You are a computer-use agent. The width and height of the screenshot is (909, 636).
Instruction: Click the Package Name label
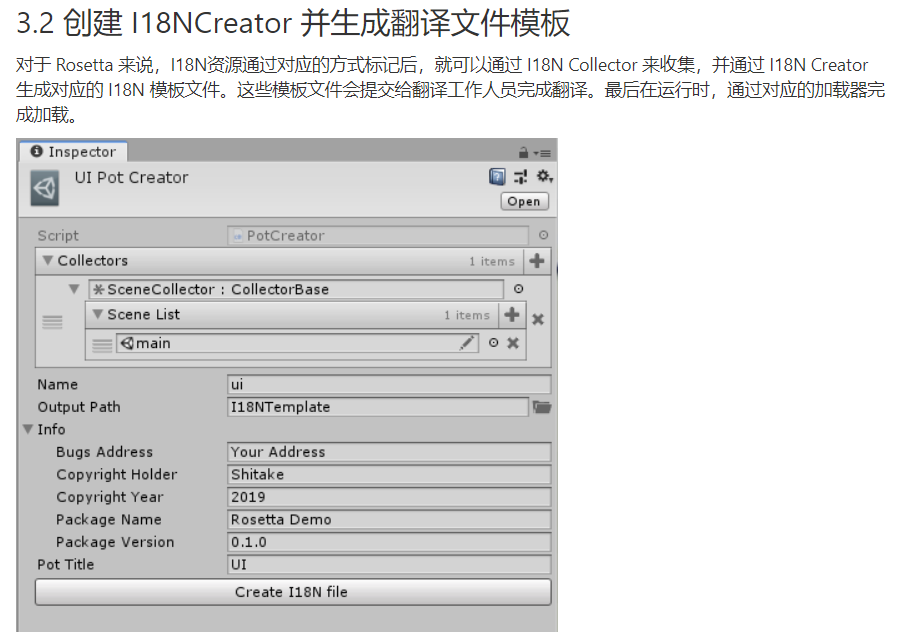(x=108, y=519)
